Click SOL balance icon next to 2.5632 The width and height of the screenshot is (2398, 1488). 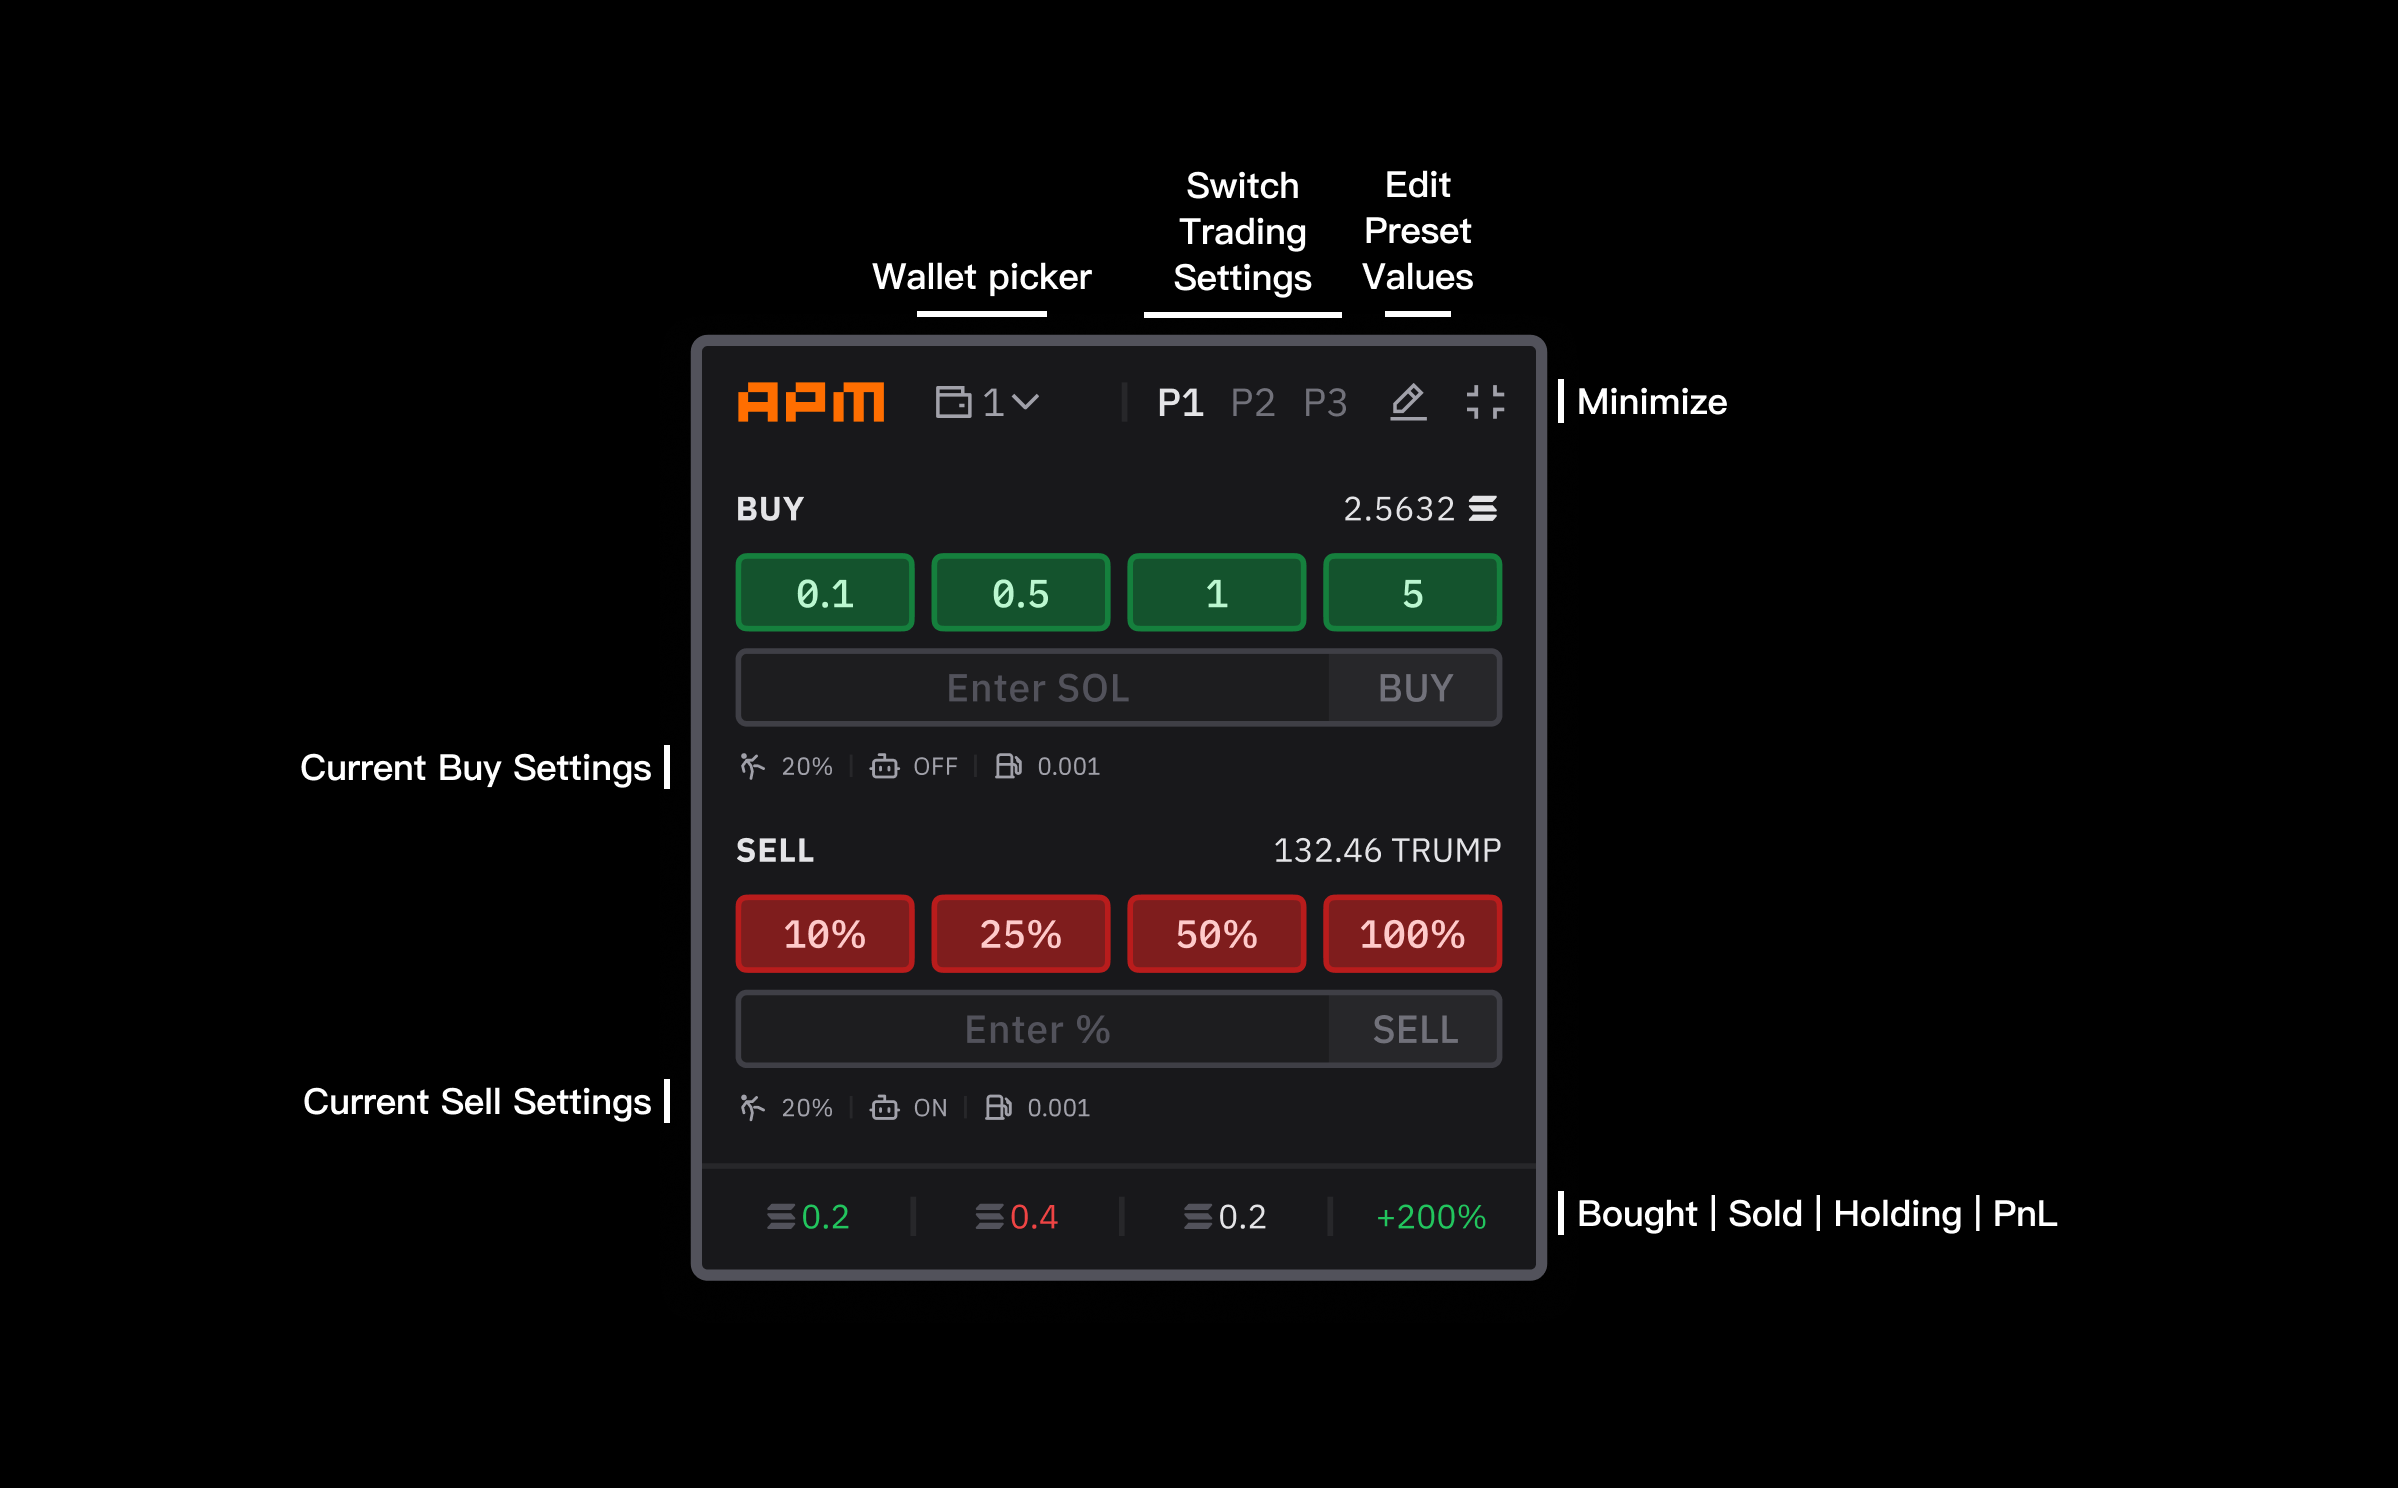[1483, 509]
